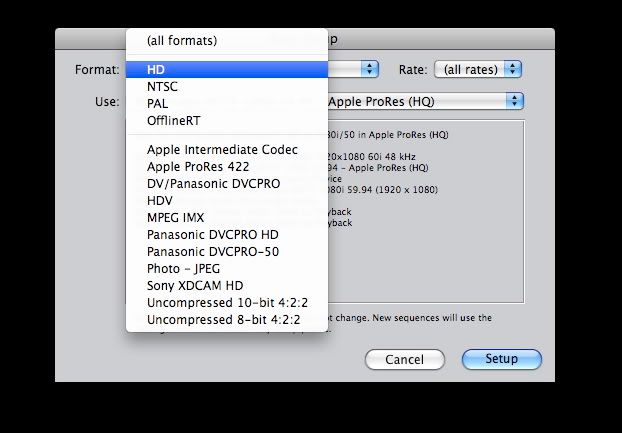Choose MPEG IMX format

coord(227,218)
